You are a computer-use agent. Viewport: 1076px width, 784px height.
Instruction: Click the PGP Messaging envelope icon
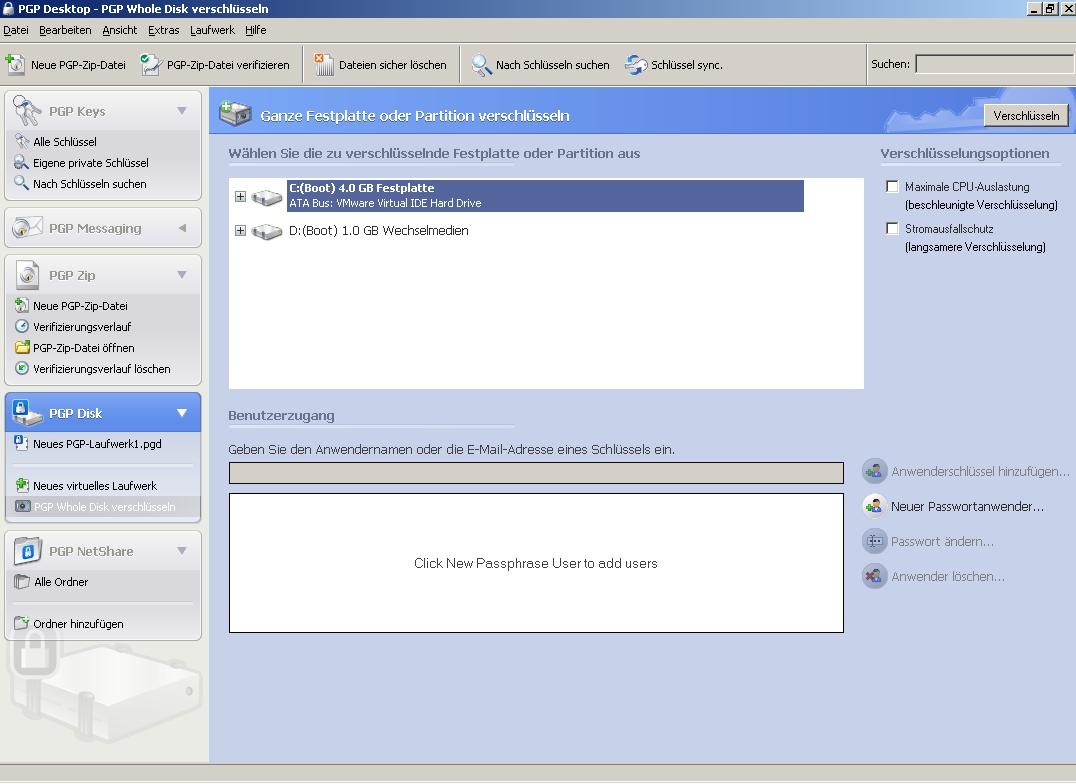[27, 227]
